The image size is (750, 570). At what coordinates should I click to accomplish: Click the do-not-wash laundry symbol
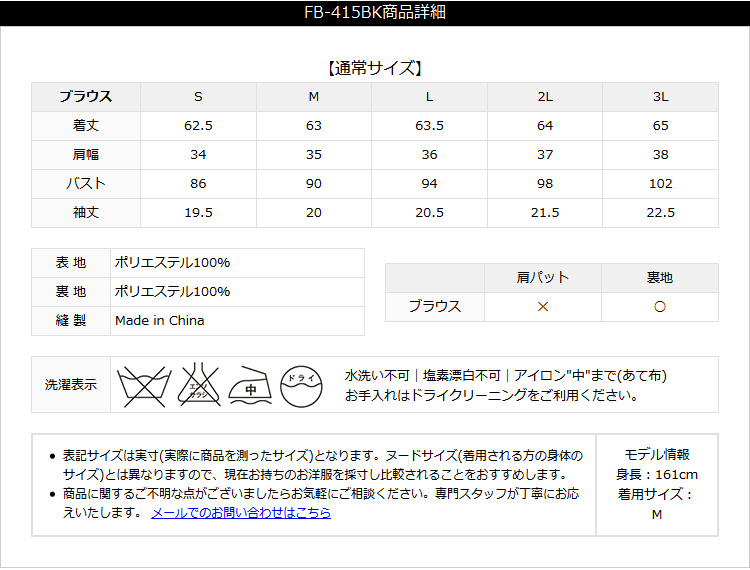coord(143,385)
